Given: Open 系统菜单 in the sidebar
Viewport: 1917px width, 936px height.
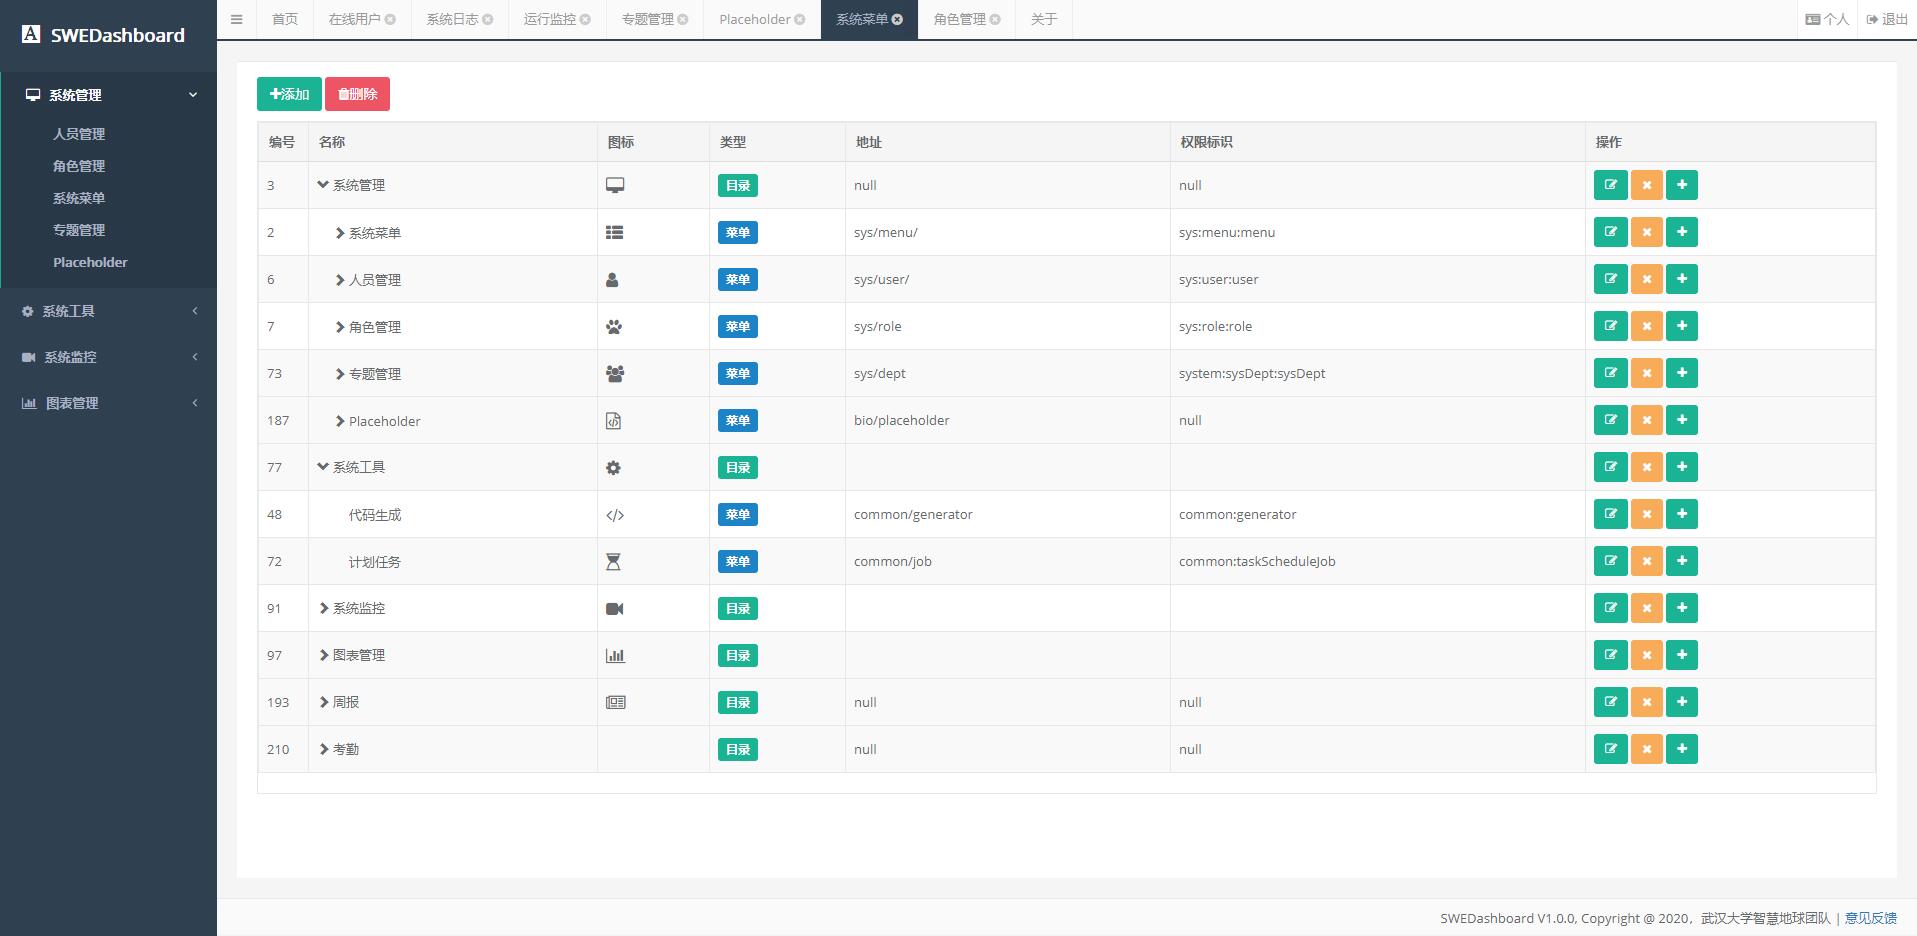Looking at the screenshot, I should 79,198.
